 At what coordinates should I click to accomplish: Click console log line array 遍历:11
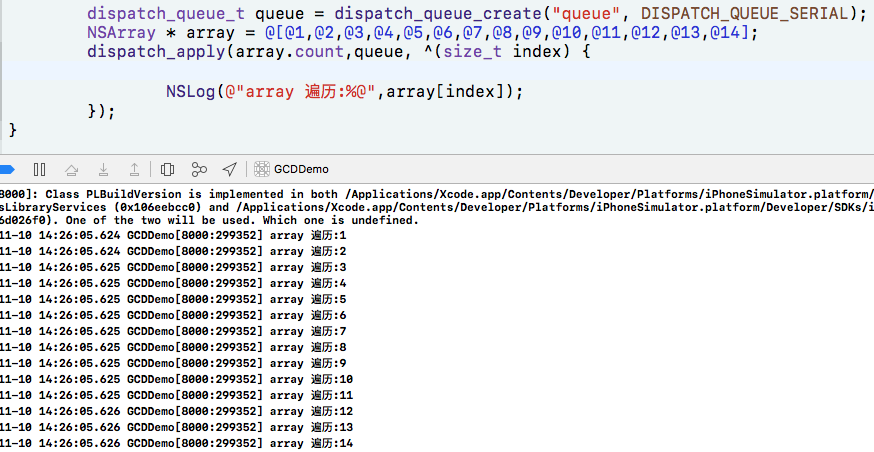click(177, 396)
